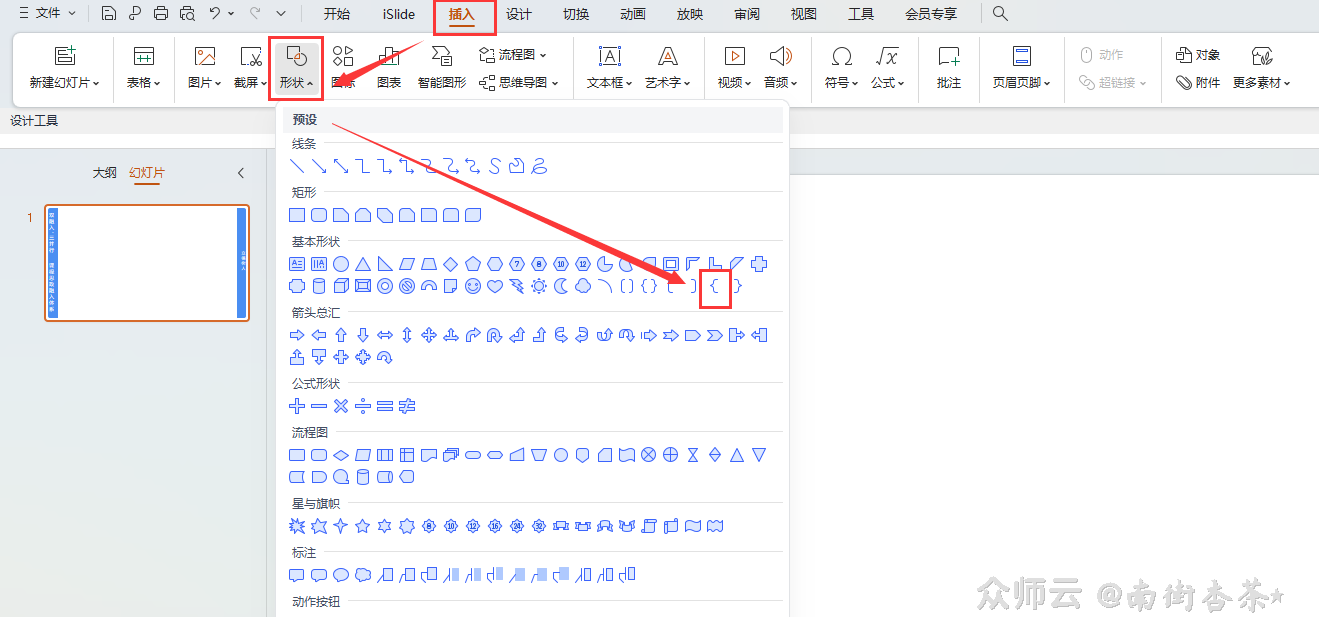Switch to the 设计 tab

[519, 14]
